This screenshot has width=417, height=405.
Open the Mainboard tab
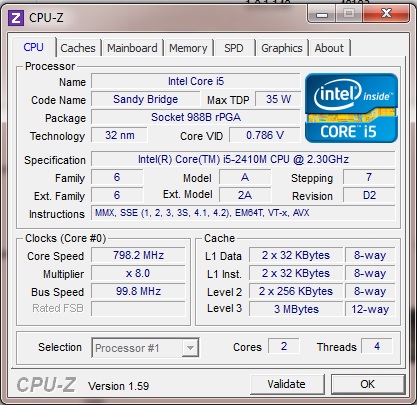click(x=132, y=48)
